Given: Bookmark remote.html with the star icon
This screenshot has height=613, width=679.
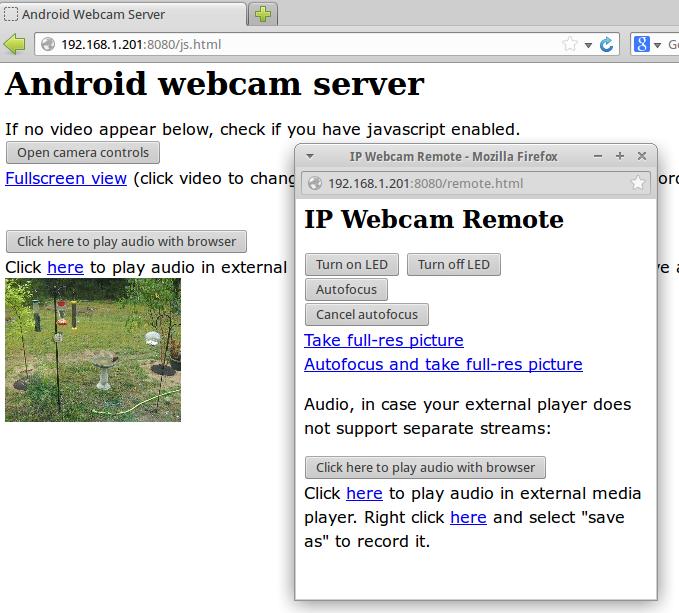Looking at the screenshot, I should (x=637, y=183).
